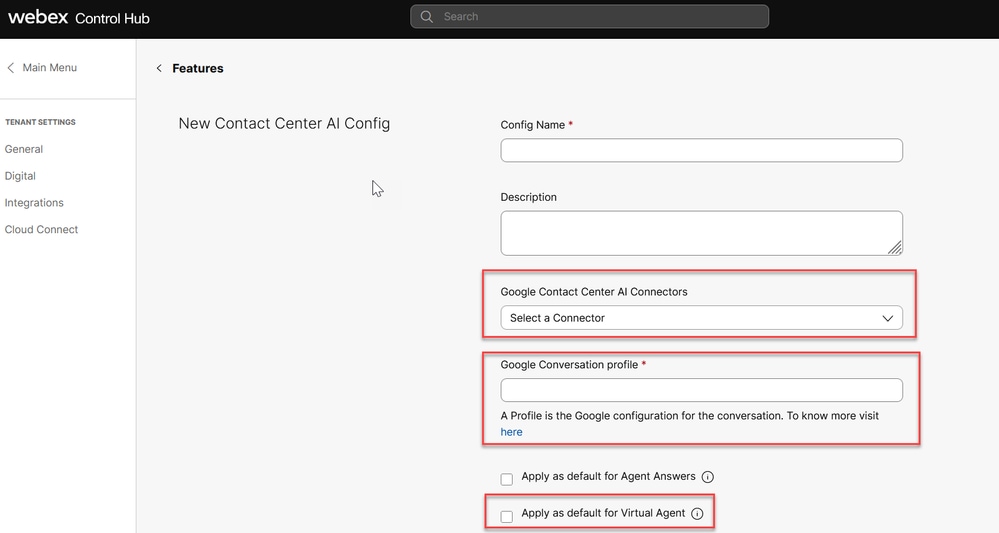The image size is (999, 533).
Task: Click the top Search box
Action: click(x=589, y=17)
